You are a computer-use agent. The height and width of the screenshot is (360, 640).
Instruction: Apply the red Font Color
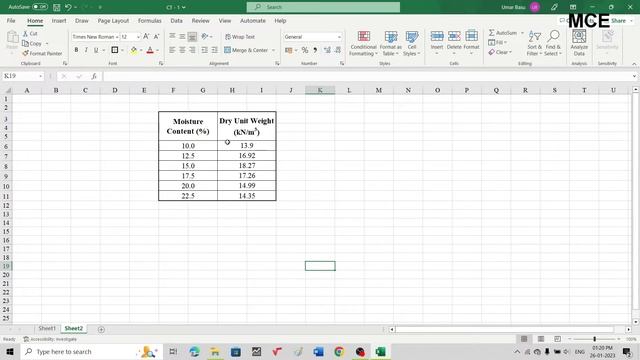pyautogui.click(x=150, y=50)
